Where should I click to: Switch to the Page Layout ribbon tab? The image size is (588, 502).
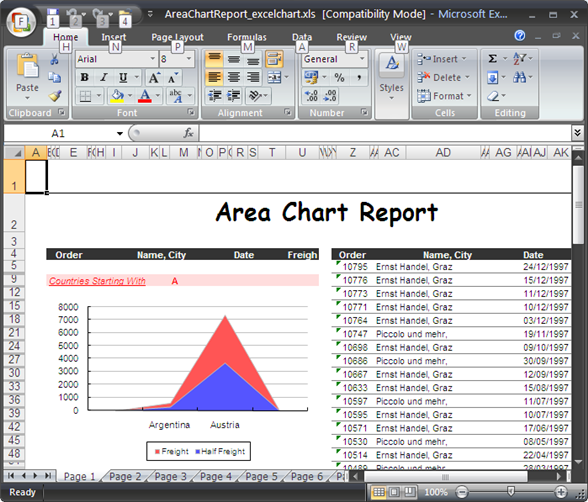pyautogui.click(x=177, y=37)
